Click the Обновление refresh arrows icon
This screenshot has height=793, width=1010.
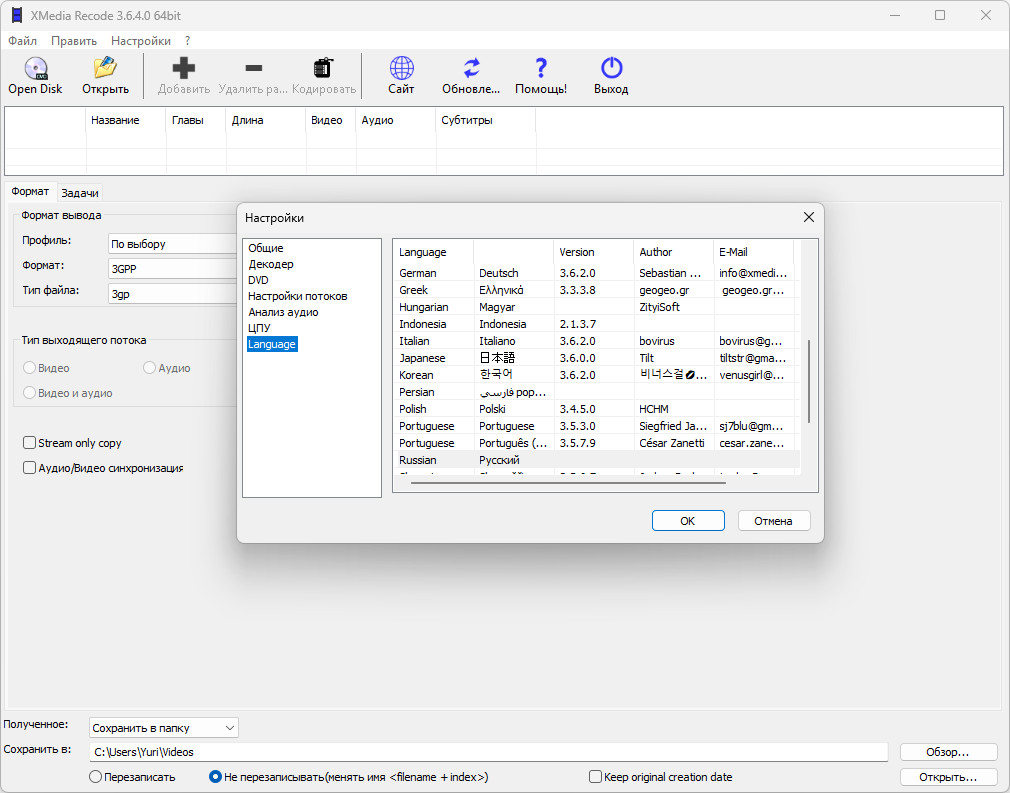(472, 68)
